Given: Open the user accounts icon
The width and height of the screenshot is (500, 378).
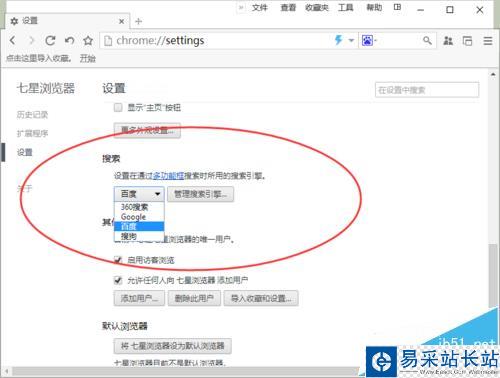Looking at the screenshot, I should click(x=448, y=41).
